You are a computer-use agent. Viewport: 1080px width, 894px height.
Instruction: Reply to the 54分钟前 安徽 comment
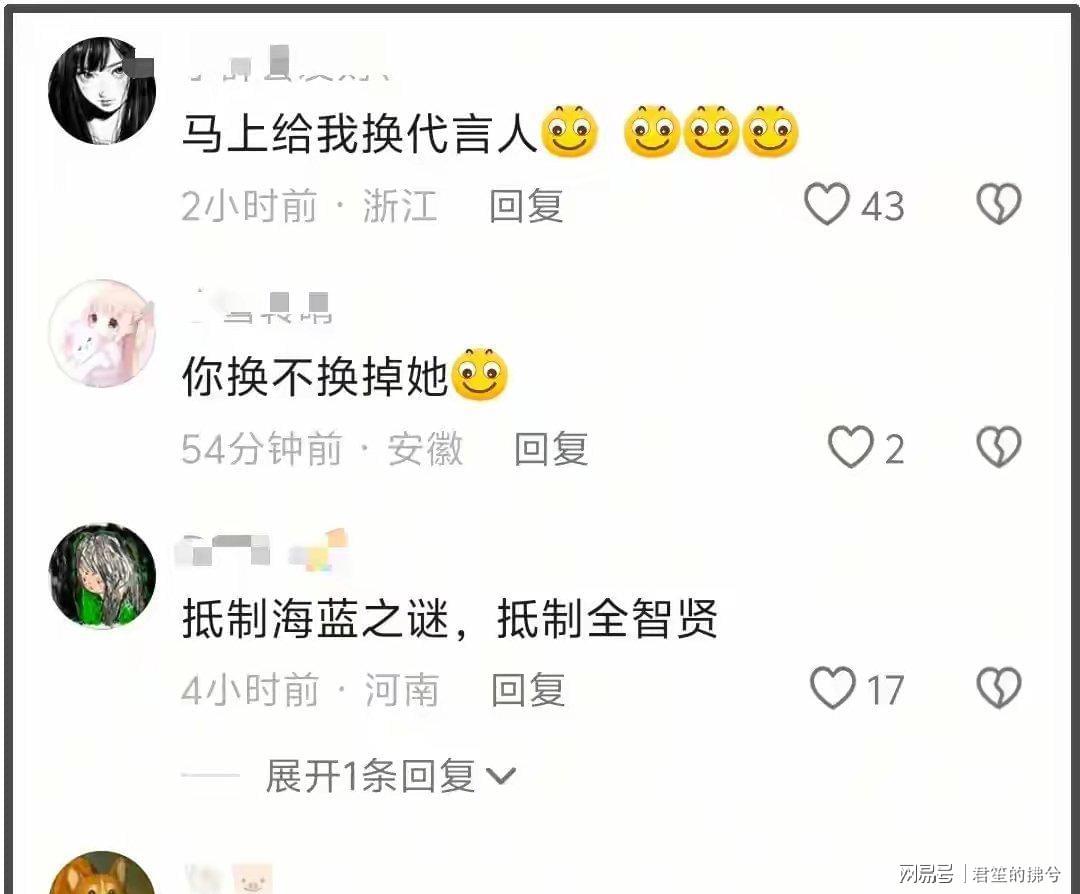552,449
